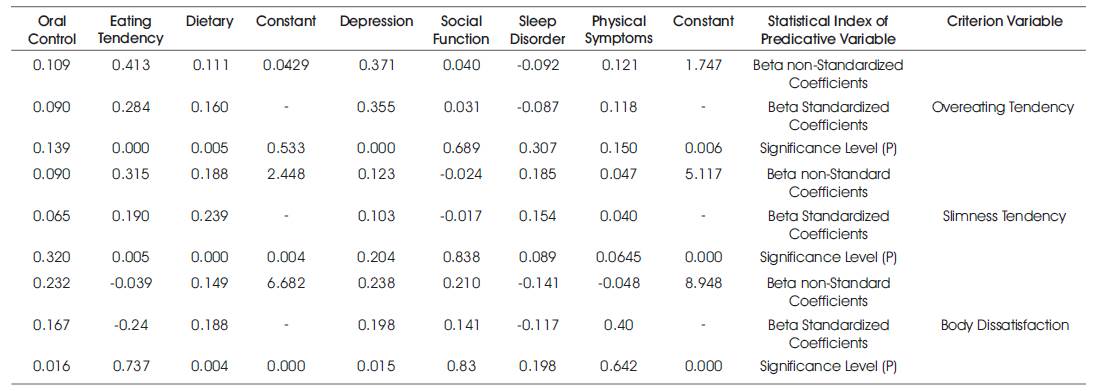
Task: Select Statistical Index of Predicative Variable header
Action: (828, 29)
